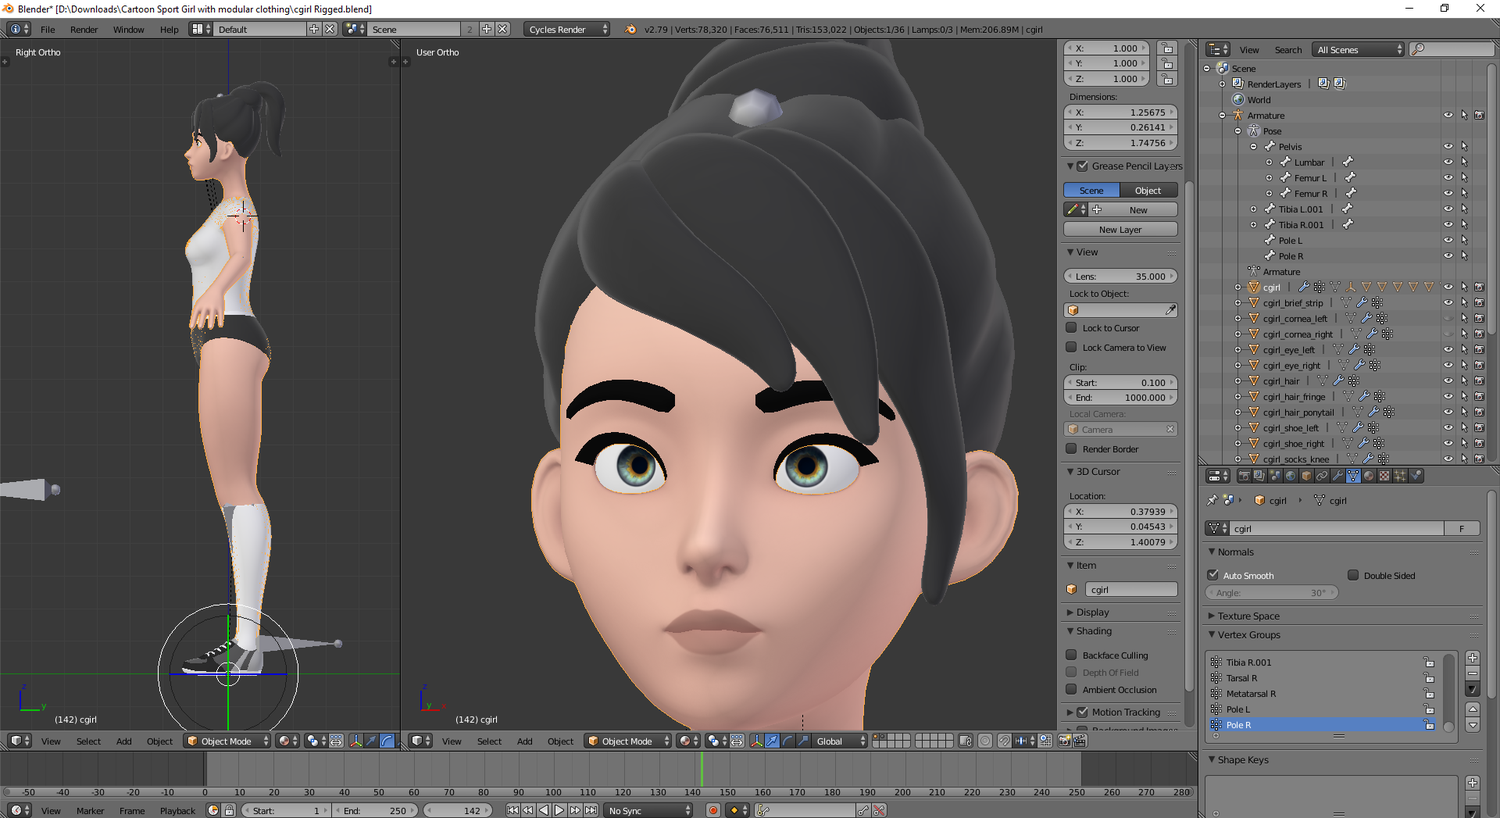Toggle visibility eye for cgirl_hair object
The width and height of the screenshot is (1500, 818).
tap(1447, 381)
